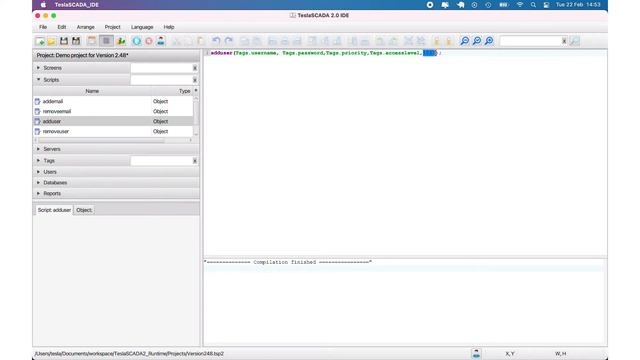Click the blue circle toolbar icon
The height and width of the screenshot is (360, 640).
click(x=137, y=41)
